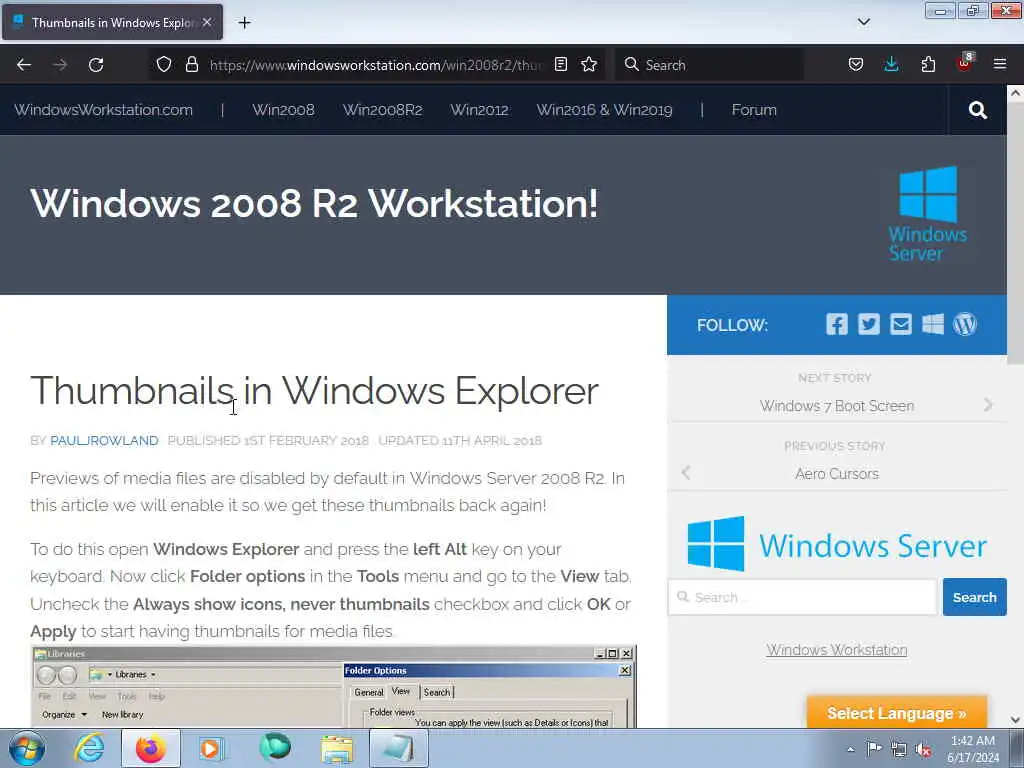1024x768 pixels.
Task: Click the Windows Workstation link in sidebar
Action: click(837, 650)
